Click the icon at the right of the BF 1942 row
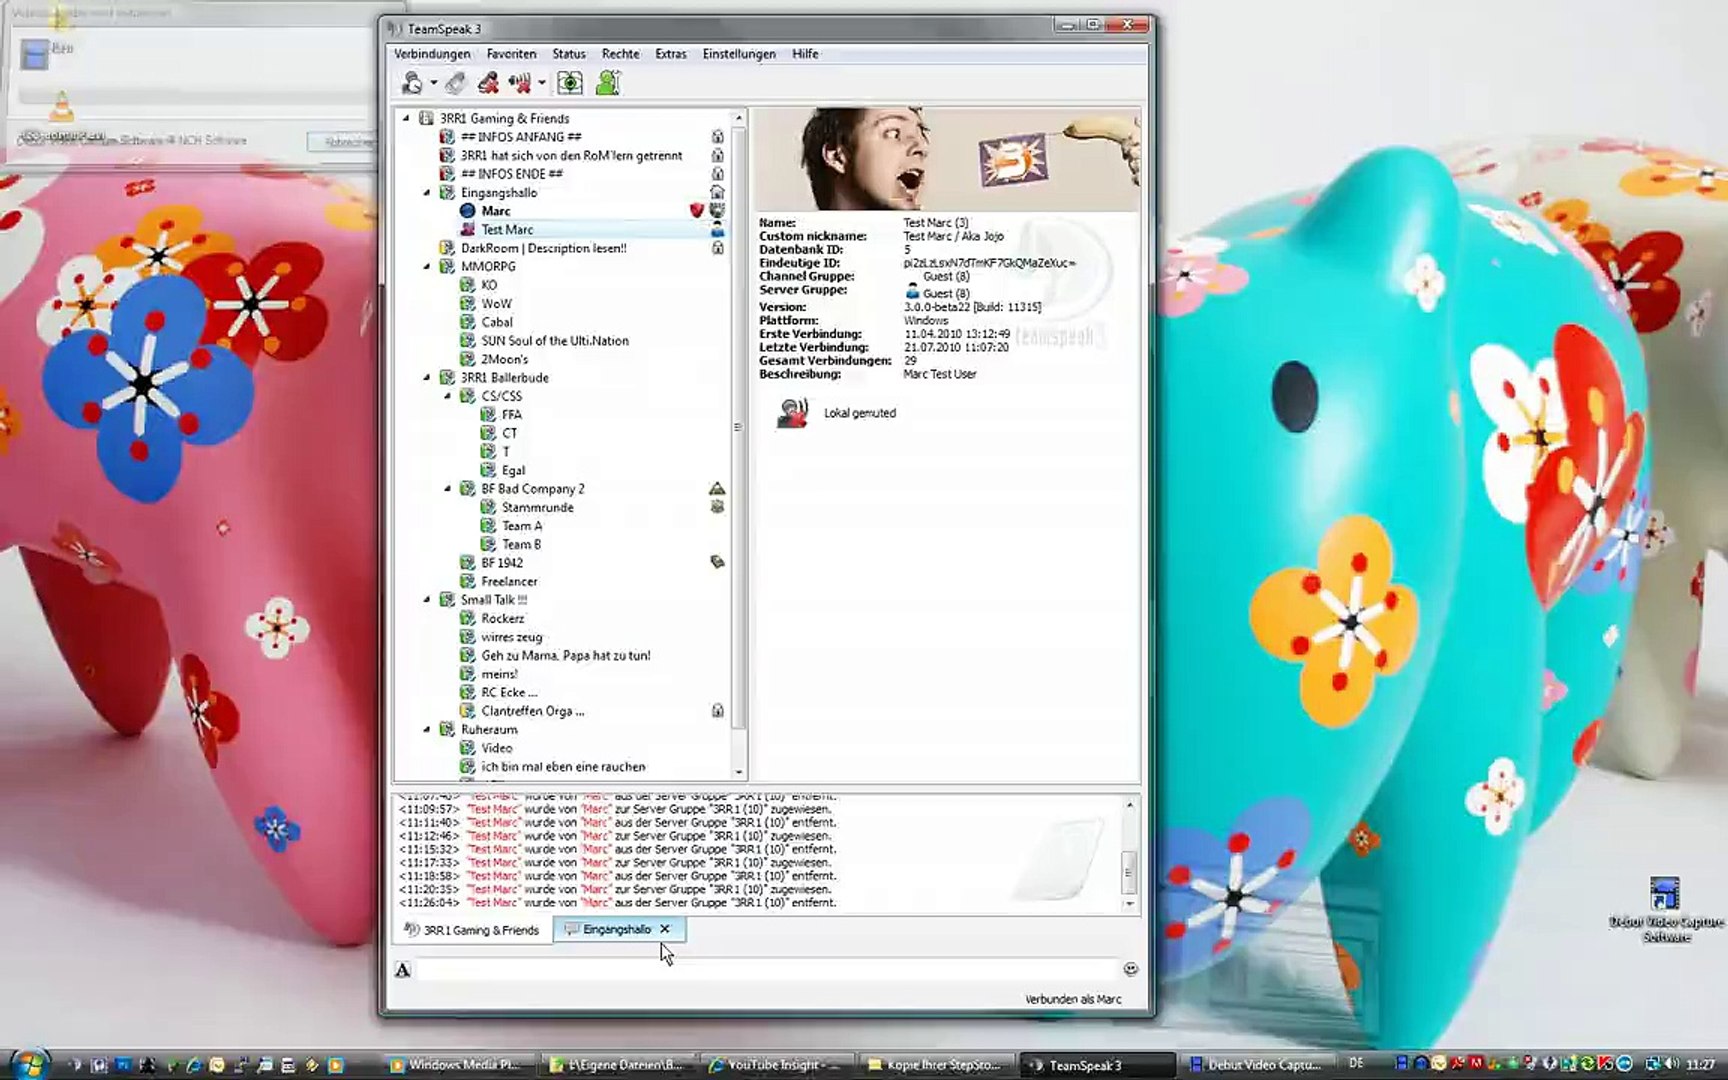The height and width of the screenshot is (1080, 1728). point(717,562)
